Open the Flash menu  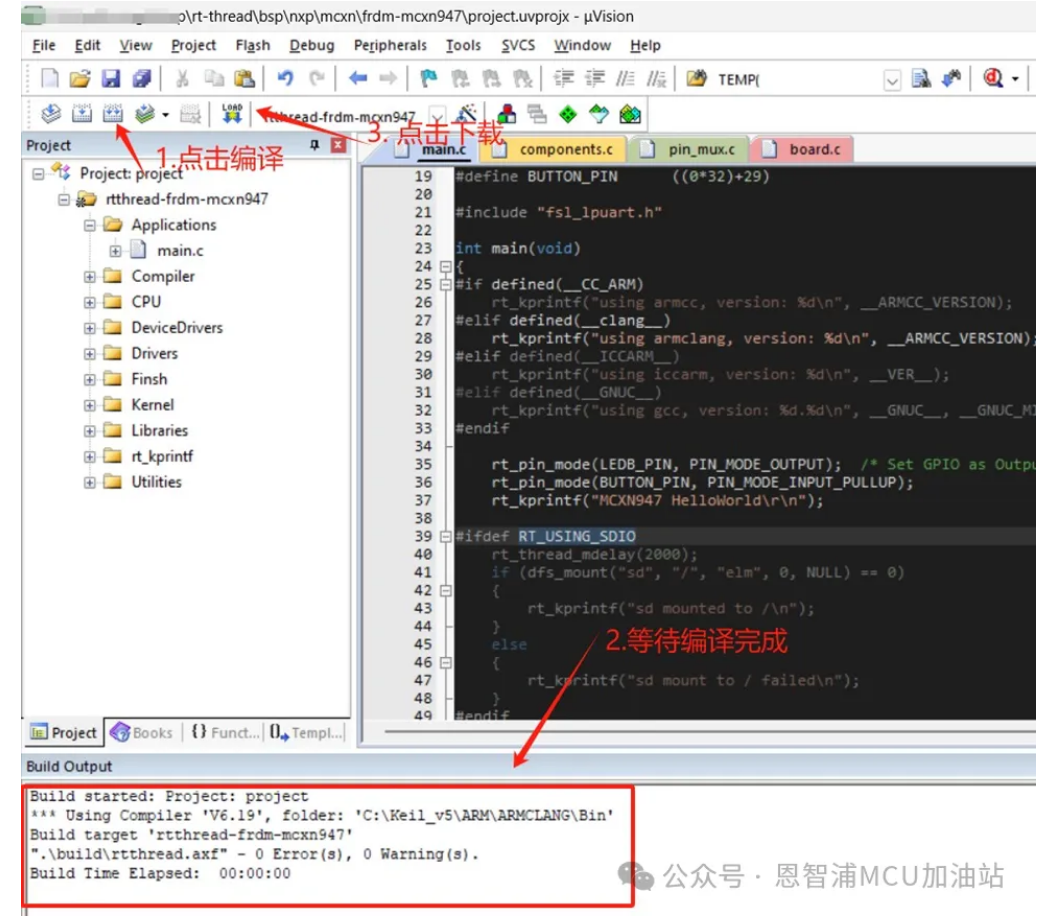tap(253, 46)
